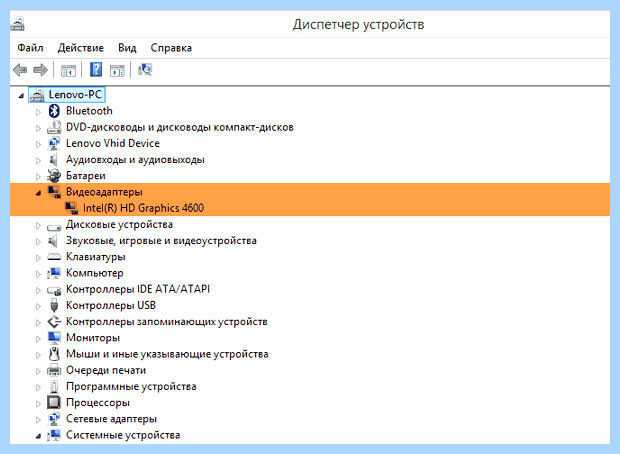The image size is (620, 454).
Task: Click the Сетевые адаптеры network icon
Action: pyautogui.click(x=54, y=419)
